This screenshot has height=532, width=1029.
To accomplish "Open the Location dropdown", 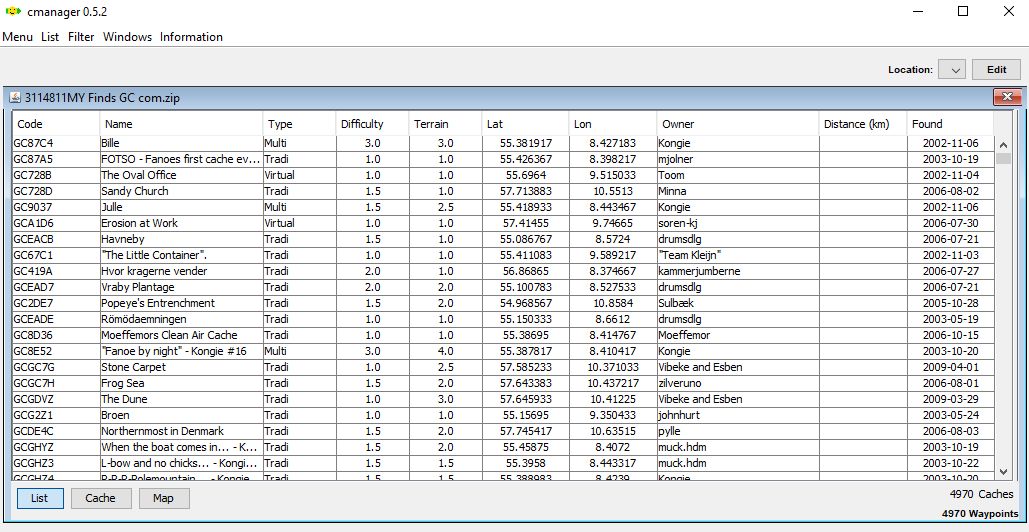I will coord(952,69).
